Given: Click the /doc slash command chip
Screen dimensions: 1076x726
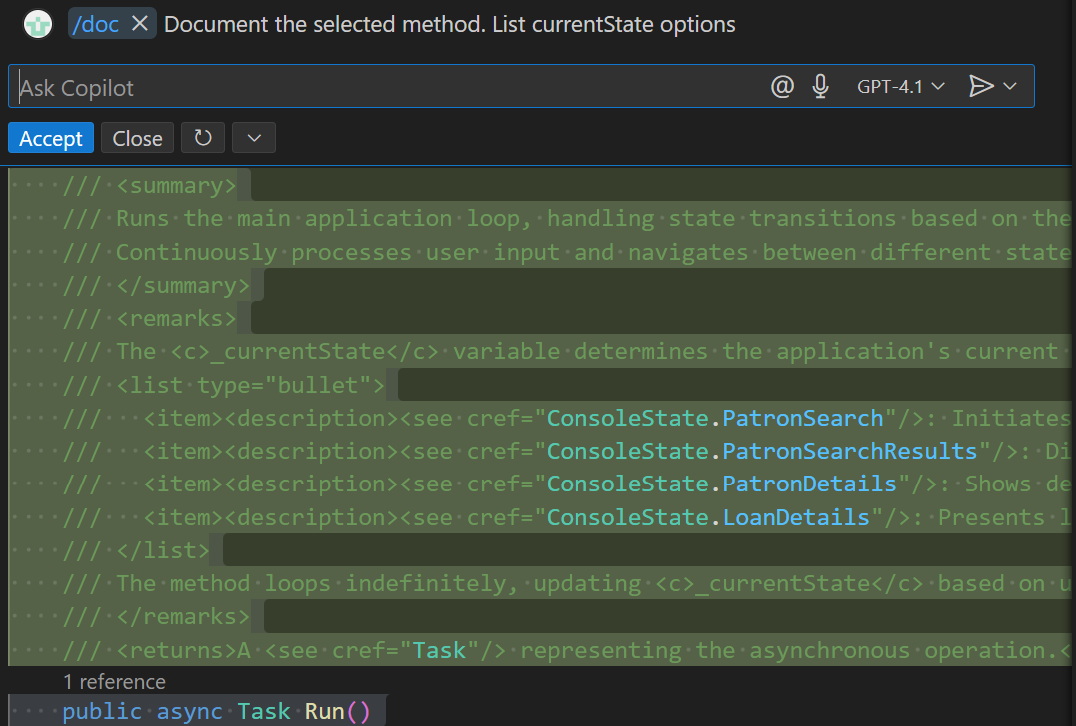Looking at the screenshot, I should point(96,24).
